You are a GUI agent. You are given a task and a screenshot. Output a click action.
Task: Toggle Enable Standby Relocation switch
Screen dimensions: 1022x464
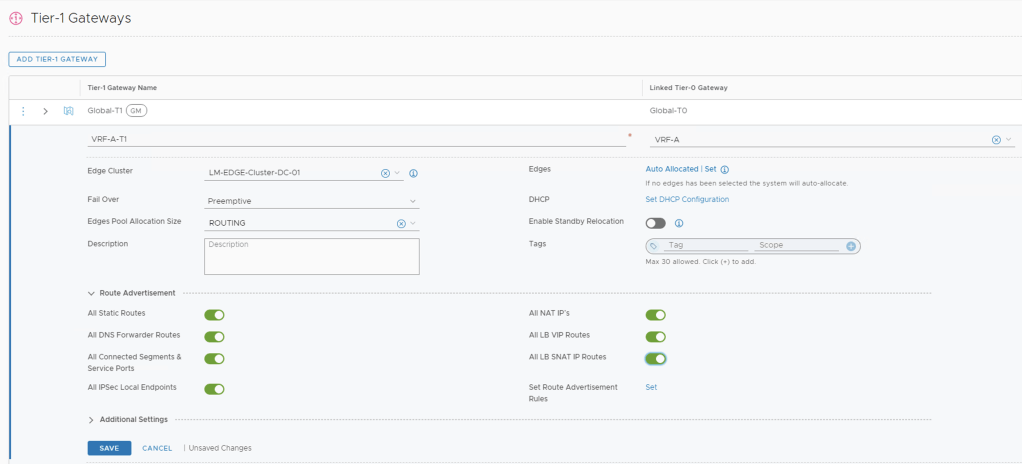point(656,223)
